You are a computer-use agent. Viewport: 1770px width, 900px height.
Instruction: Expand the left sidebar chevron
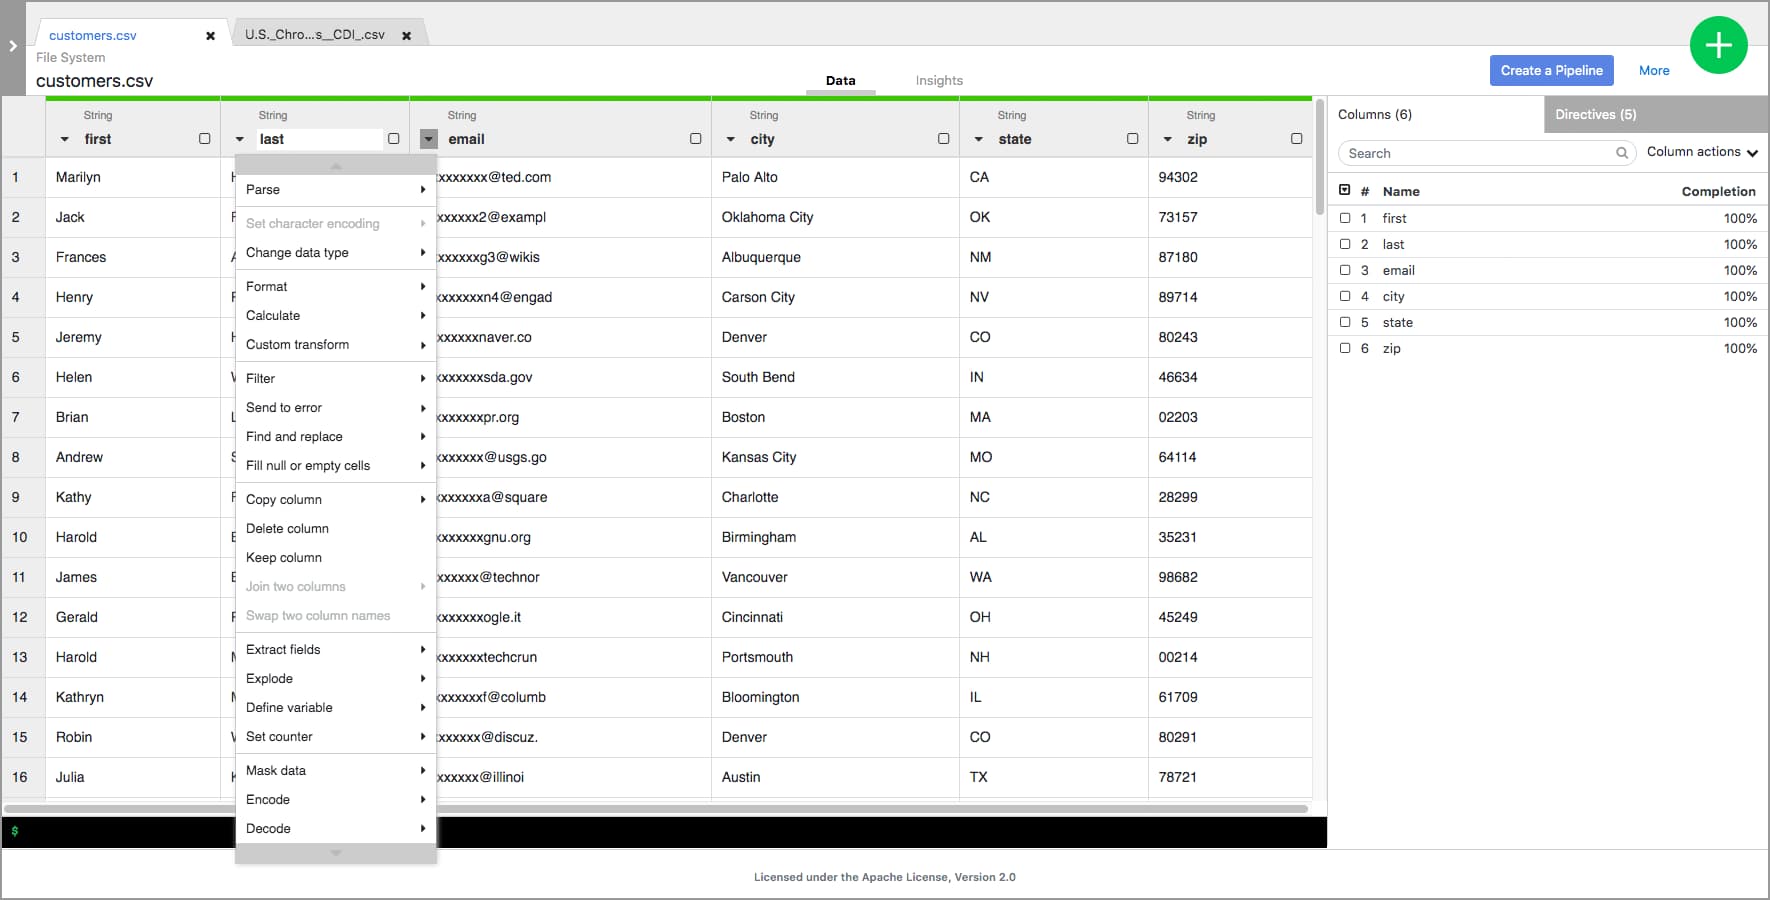pos(13,46)
